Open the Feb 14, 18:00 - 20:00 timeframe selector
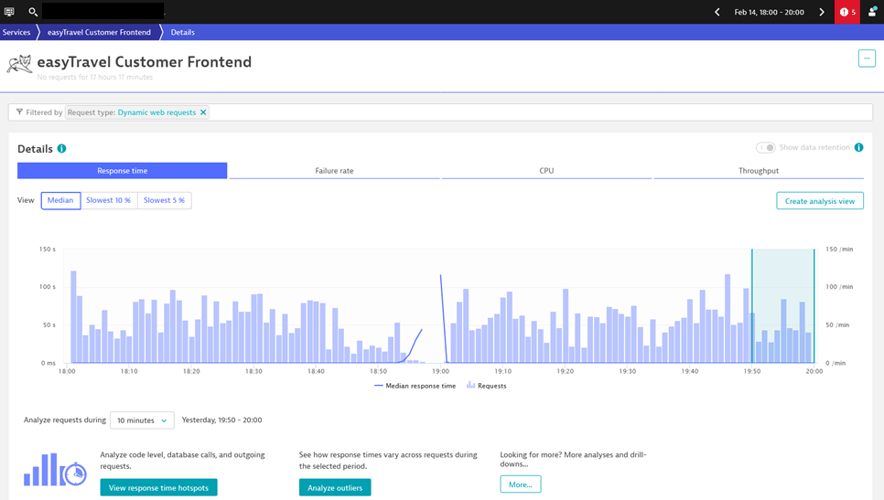Screen dimensions: 884x500 [769, 12]
